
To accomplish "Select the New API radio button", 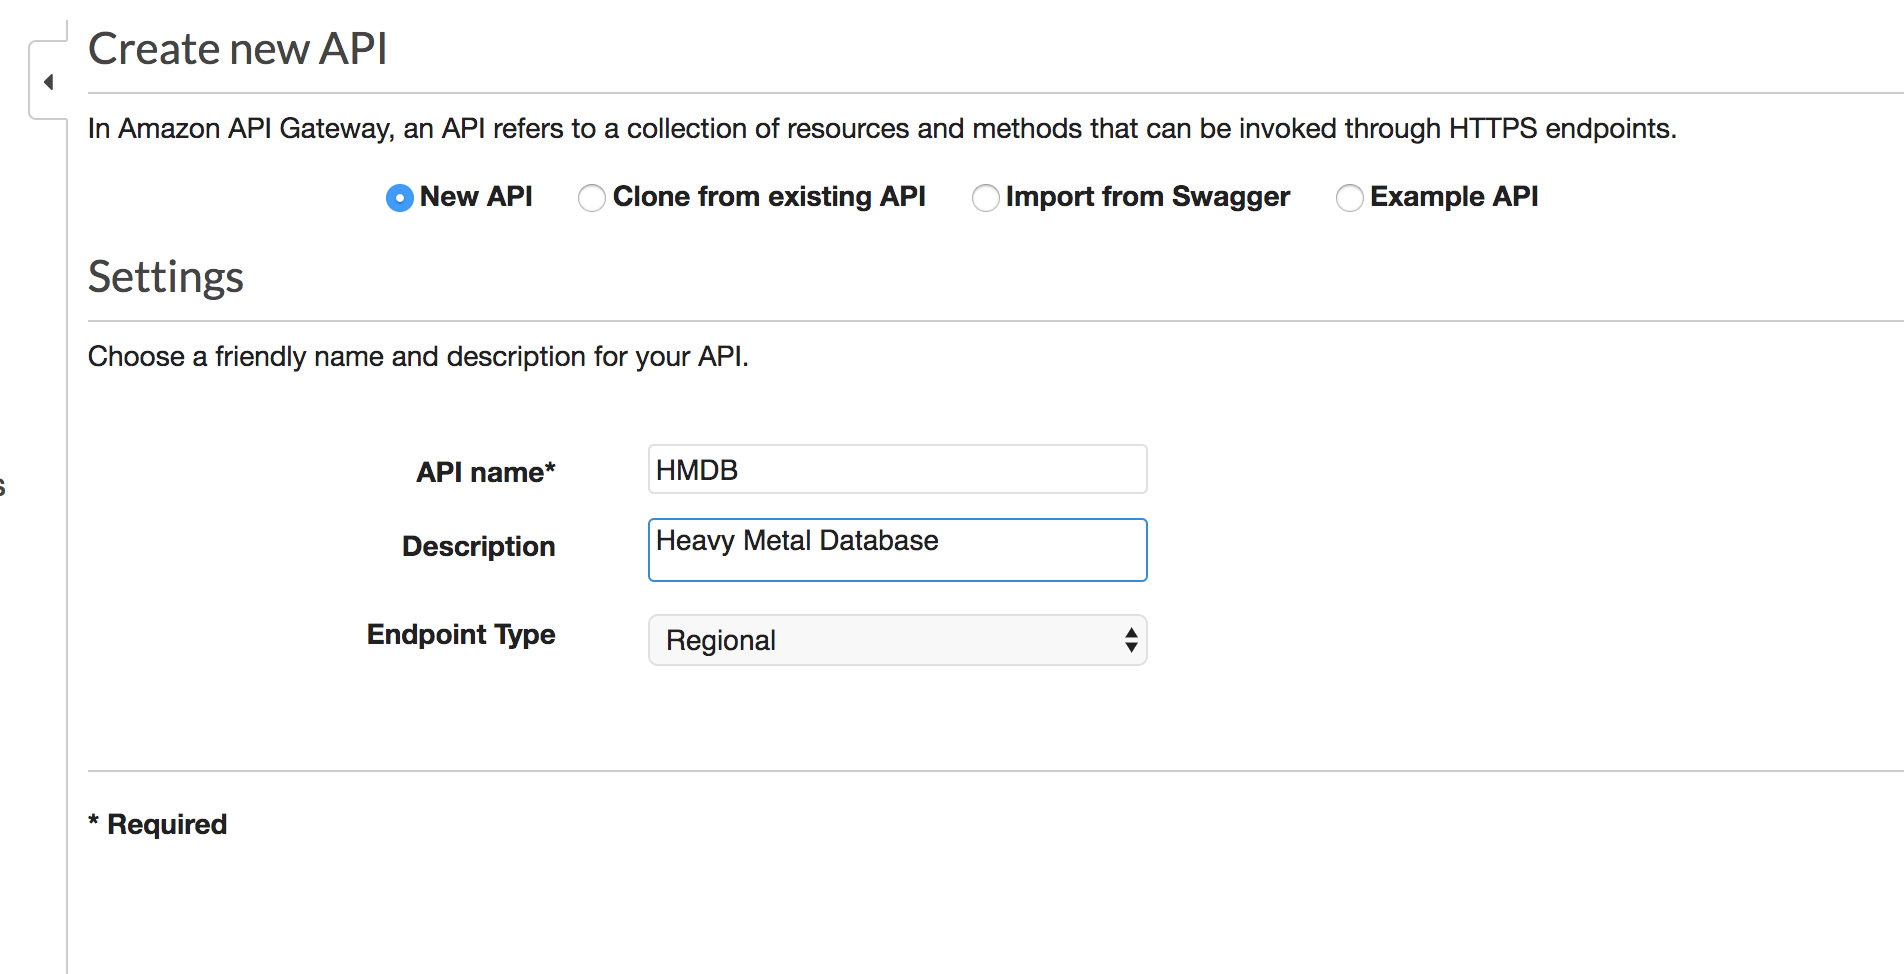I will point(399,198).
